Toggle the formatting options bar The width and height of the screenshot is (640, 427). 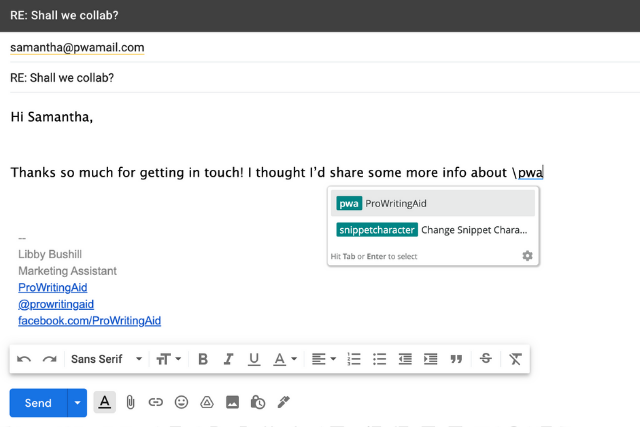point(105,403)
